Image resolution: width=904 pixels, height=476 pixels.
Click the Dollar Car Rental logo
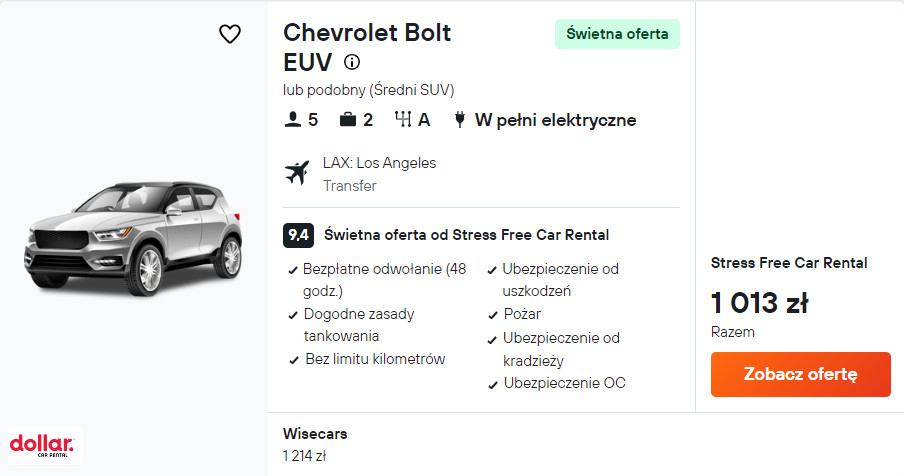pyautogui.click(x=42, y=444)
